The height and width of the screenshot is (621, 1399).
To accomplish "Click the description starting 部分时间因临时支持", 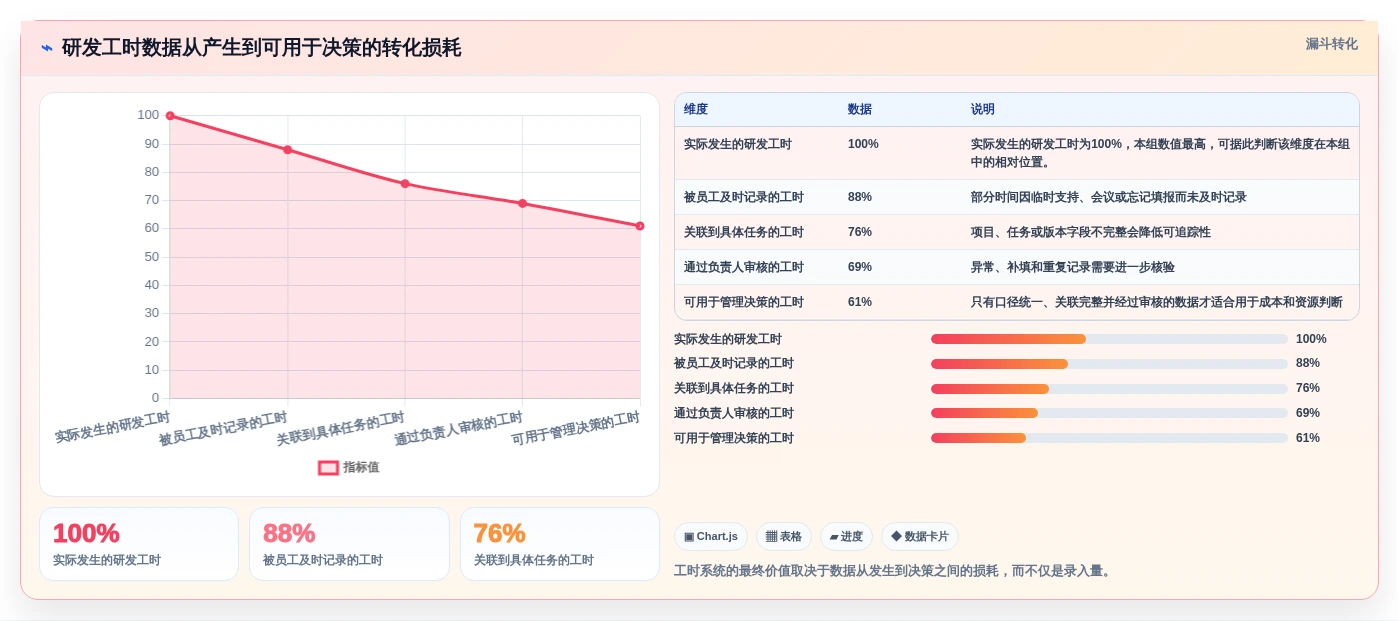I will tap(1109, 197).
